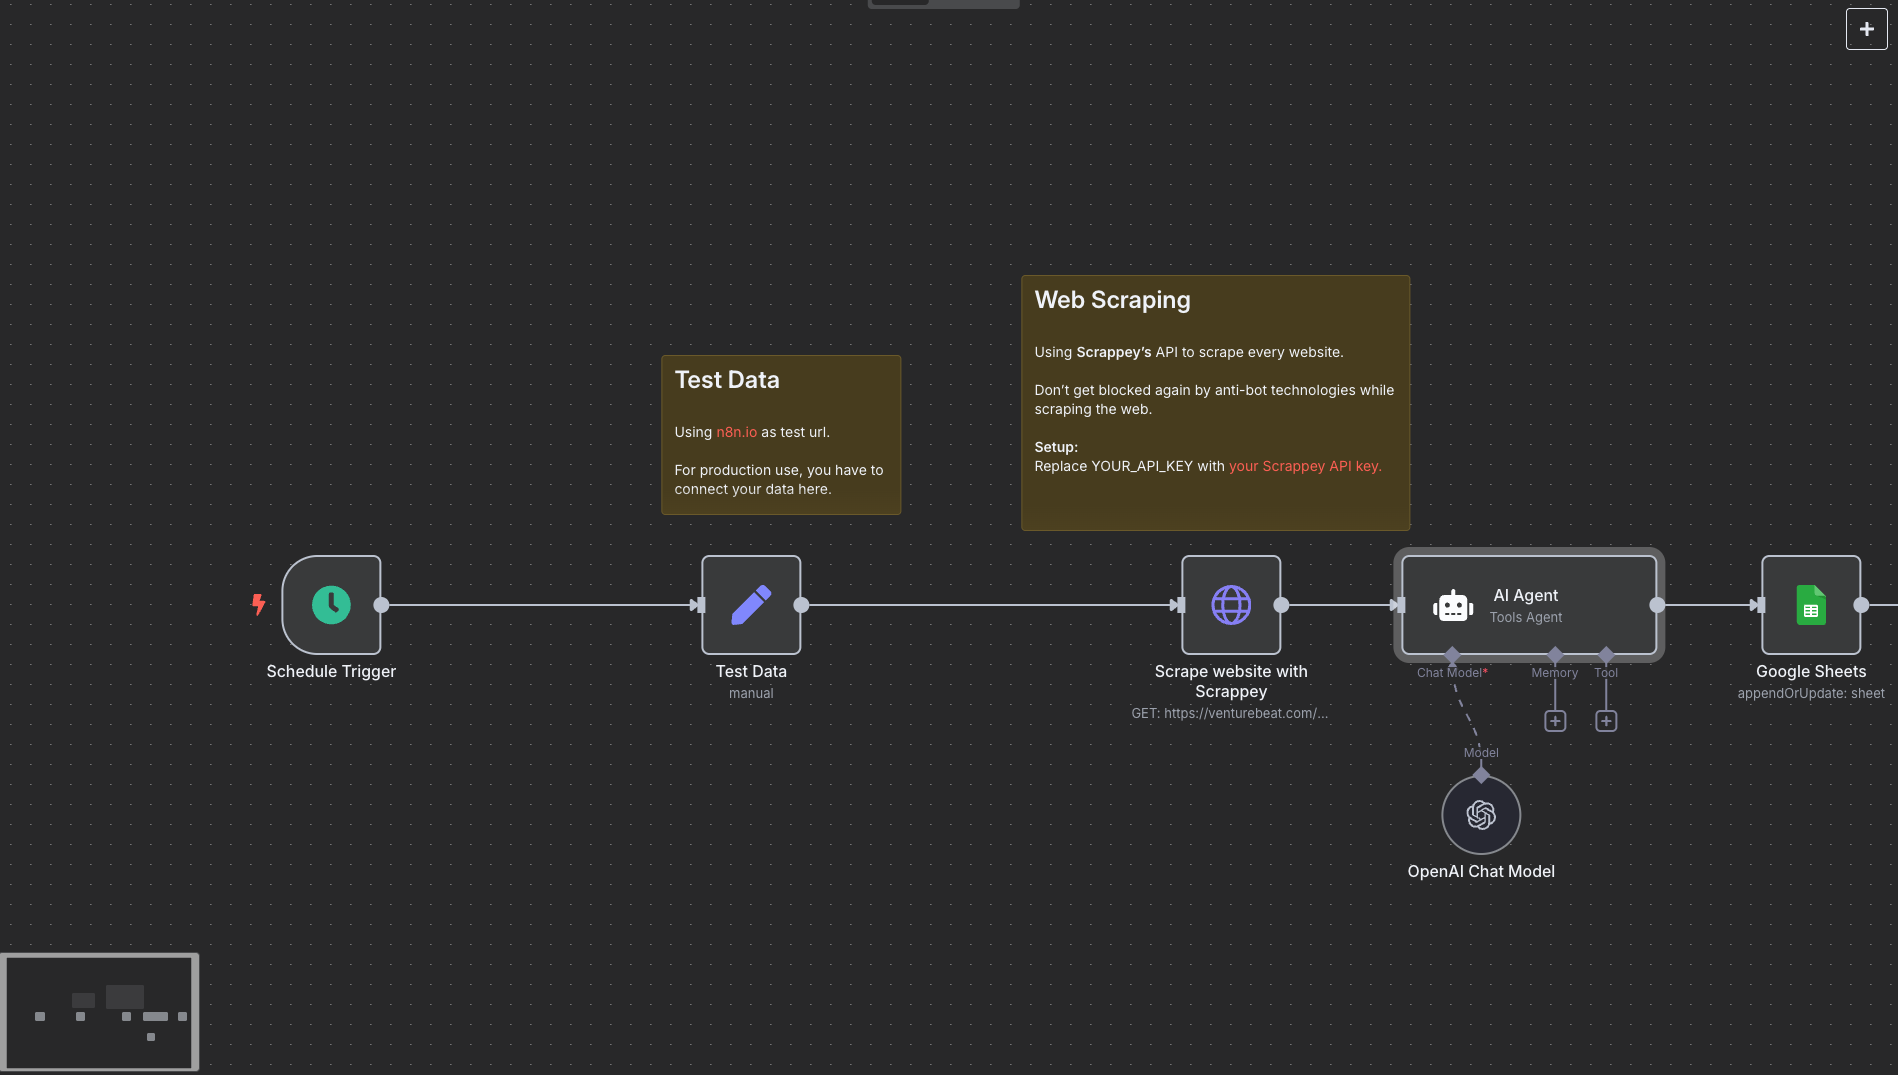The height and width of the screenshot is (1075, 1898).
Task: Click the Chat Model diamond connector
Action: click(1452, 655)
